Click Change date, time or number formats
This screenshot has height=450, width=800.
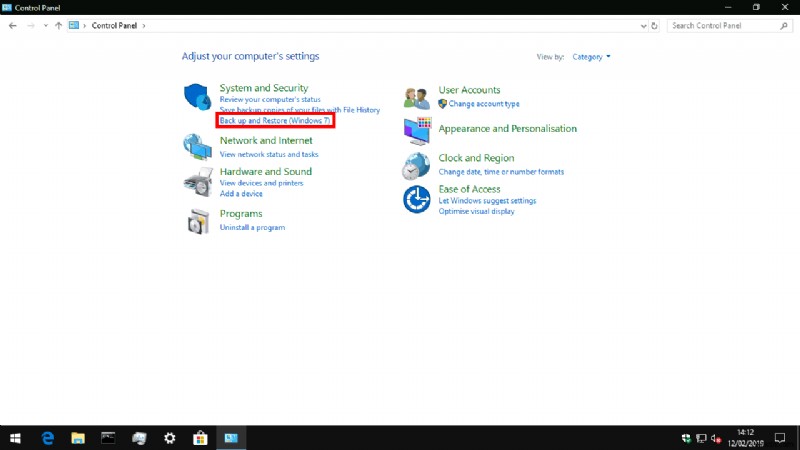[501, 172]
